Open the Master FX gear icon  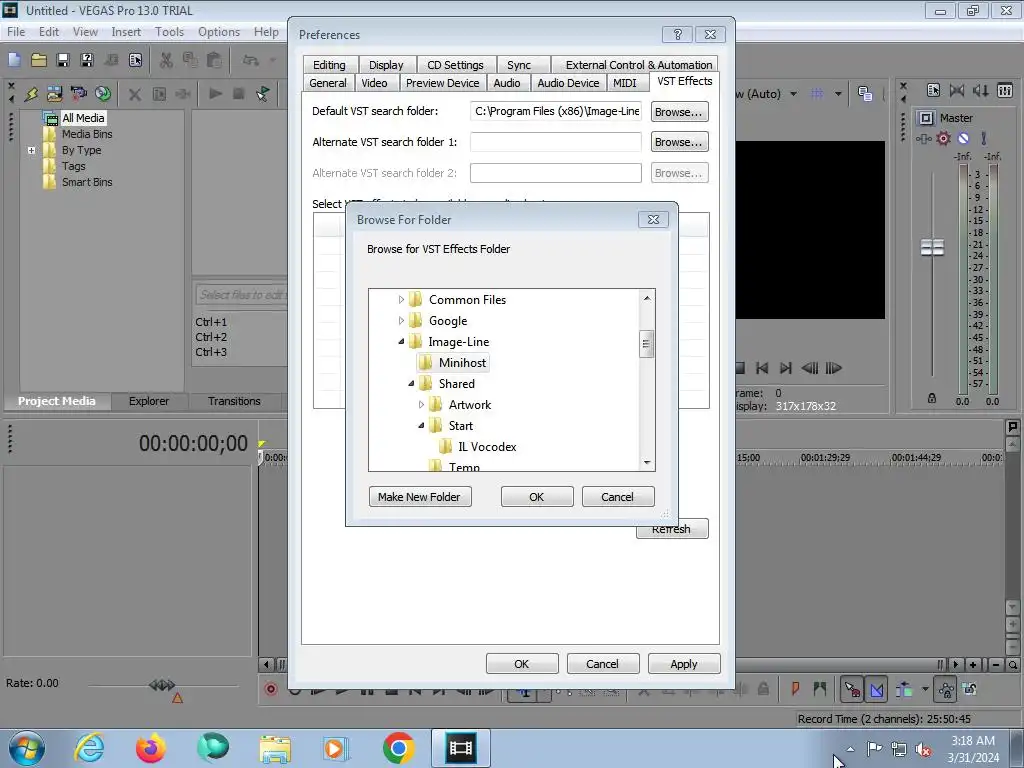pos(943,138)
